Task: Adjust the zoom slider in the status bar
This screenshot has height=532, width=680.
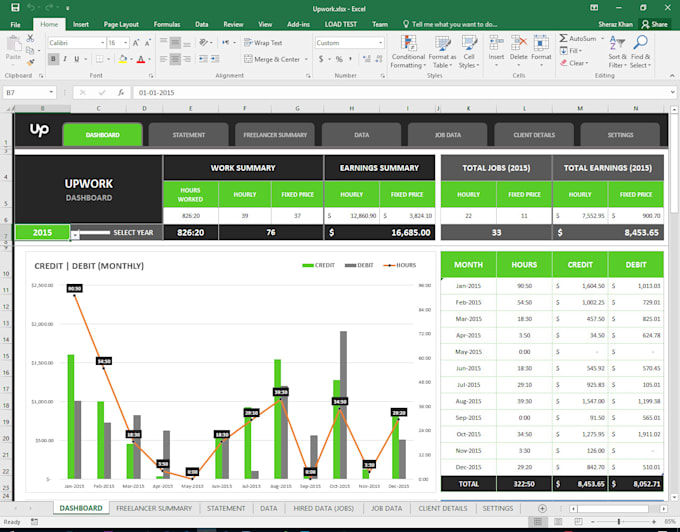Action: 620,521
